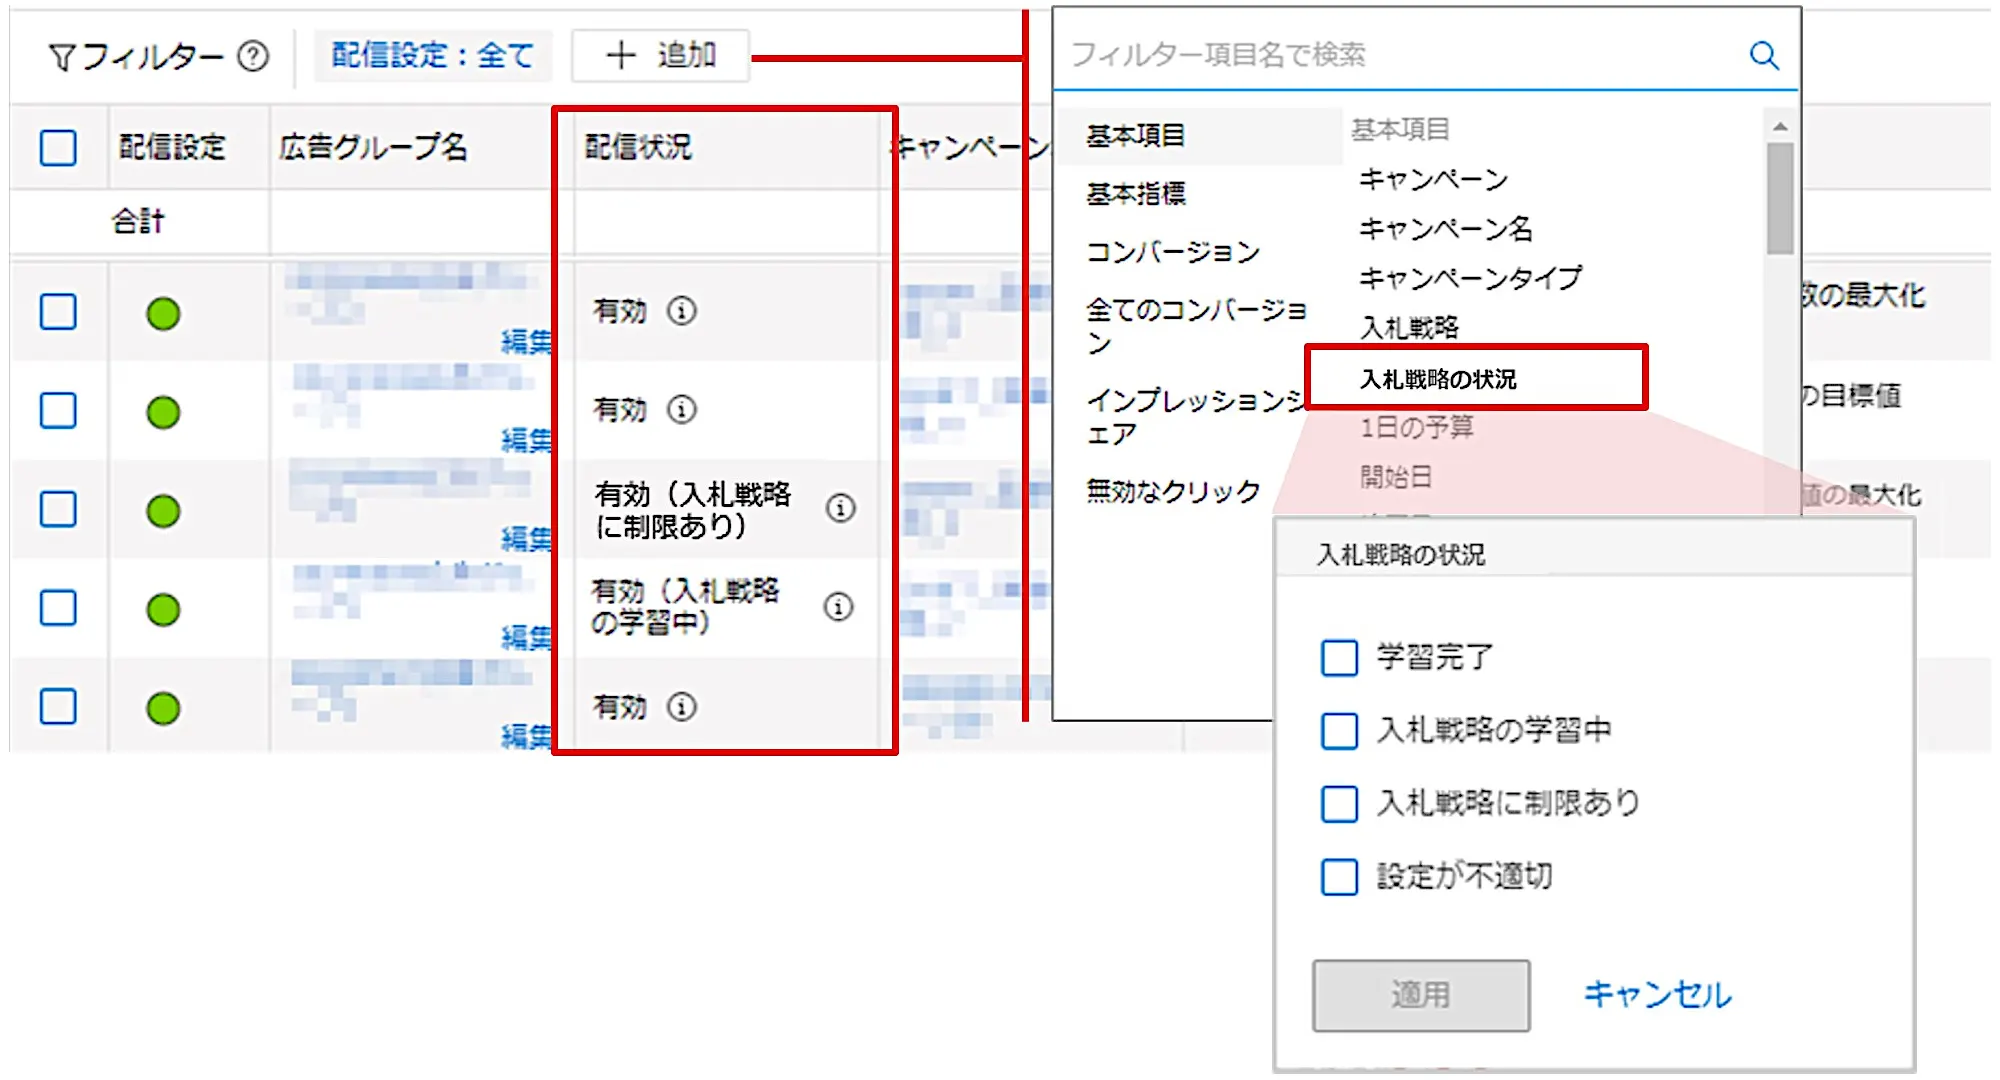Screen dimensions: 2000x1080
Task: Select 基本項目 category in filter list
Action: 1199,136
